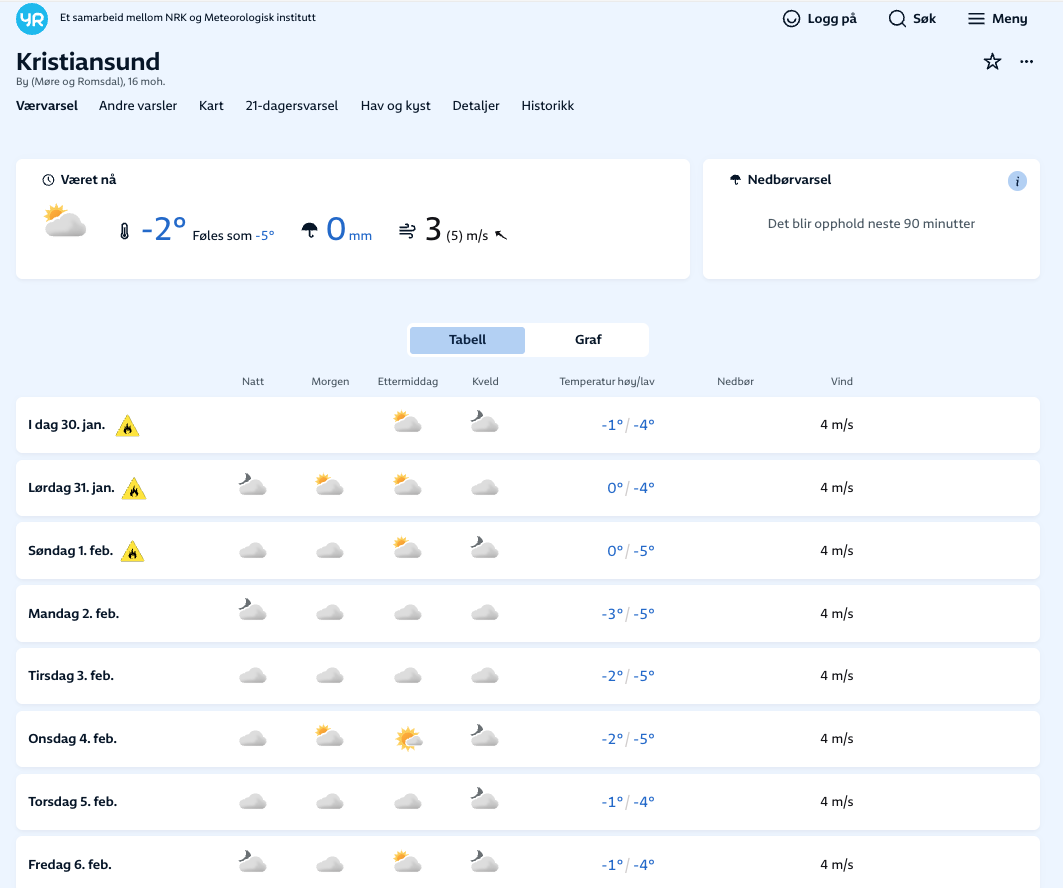Switch forecast view to Graf
Image resolution: width=1063 pixels, height=888 pixels.
[x=588, y=340]
